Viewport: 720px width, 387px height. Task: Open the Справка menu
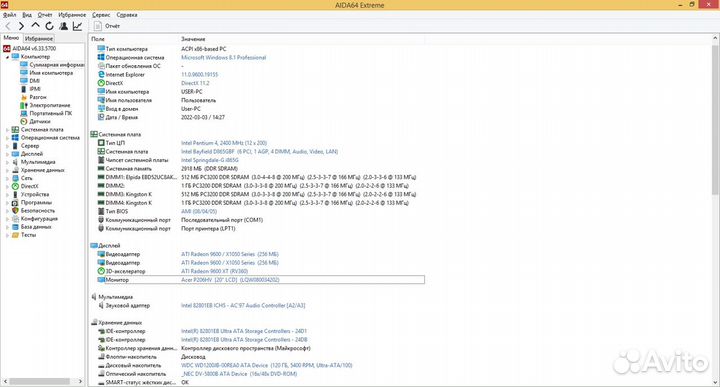click(x=127, y=15)
